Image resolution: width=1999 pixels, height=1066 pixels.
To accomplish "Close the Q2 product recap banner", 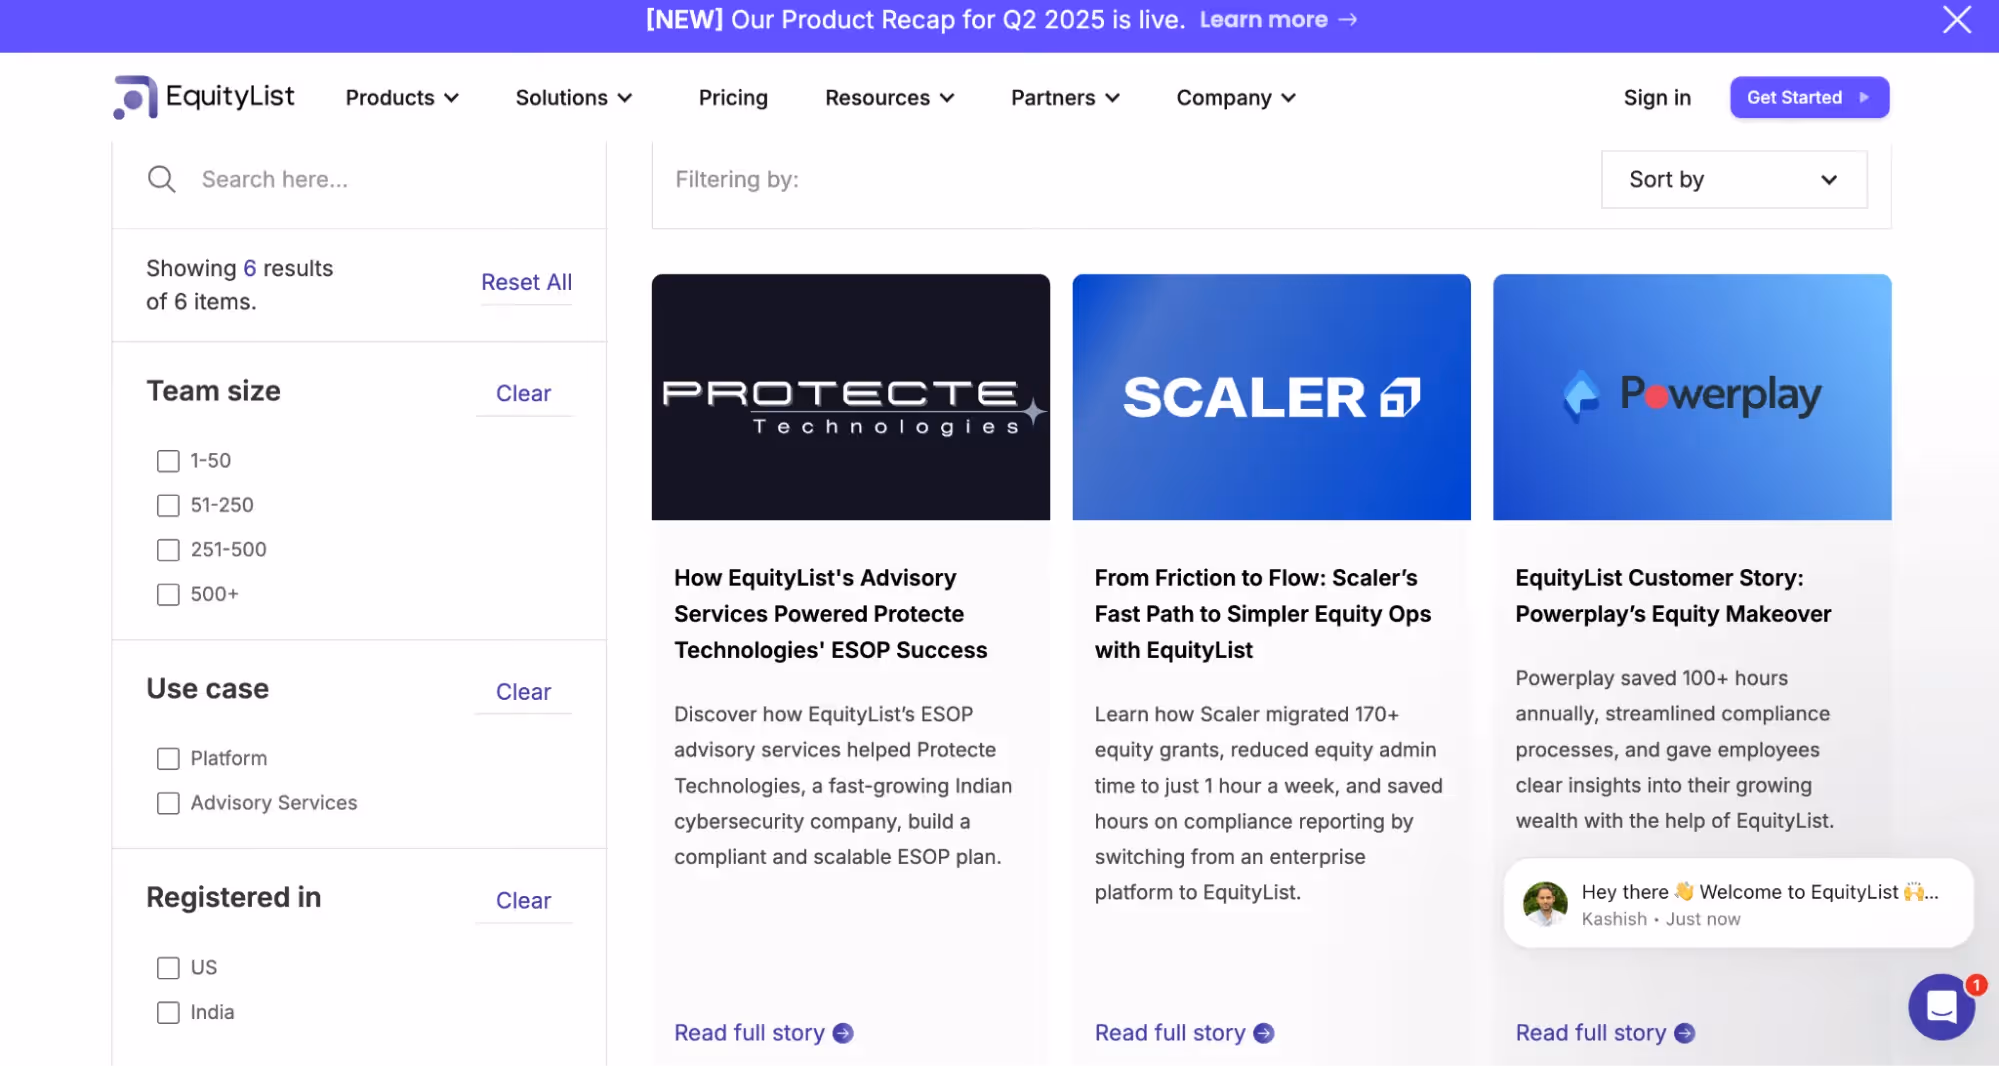I will [1956, 19].
